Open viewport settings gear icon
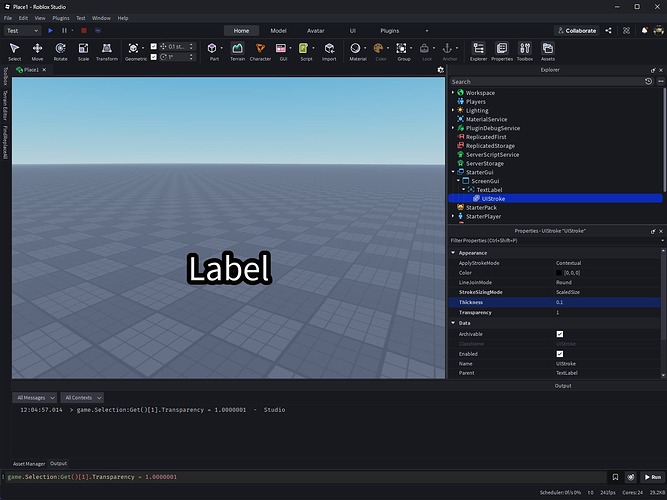Viewport: 667px width, 500px height. point(441,70)
